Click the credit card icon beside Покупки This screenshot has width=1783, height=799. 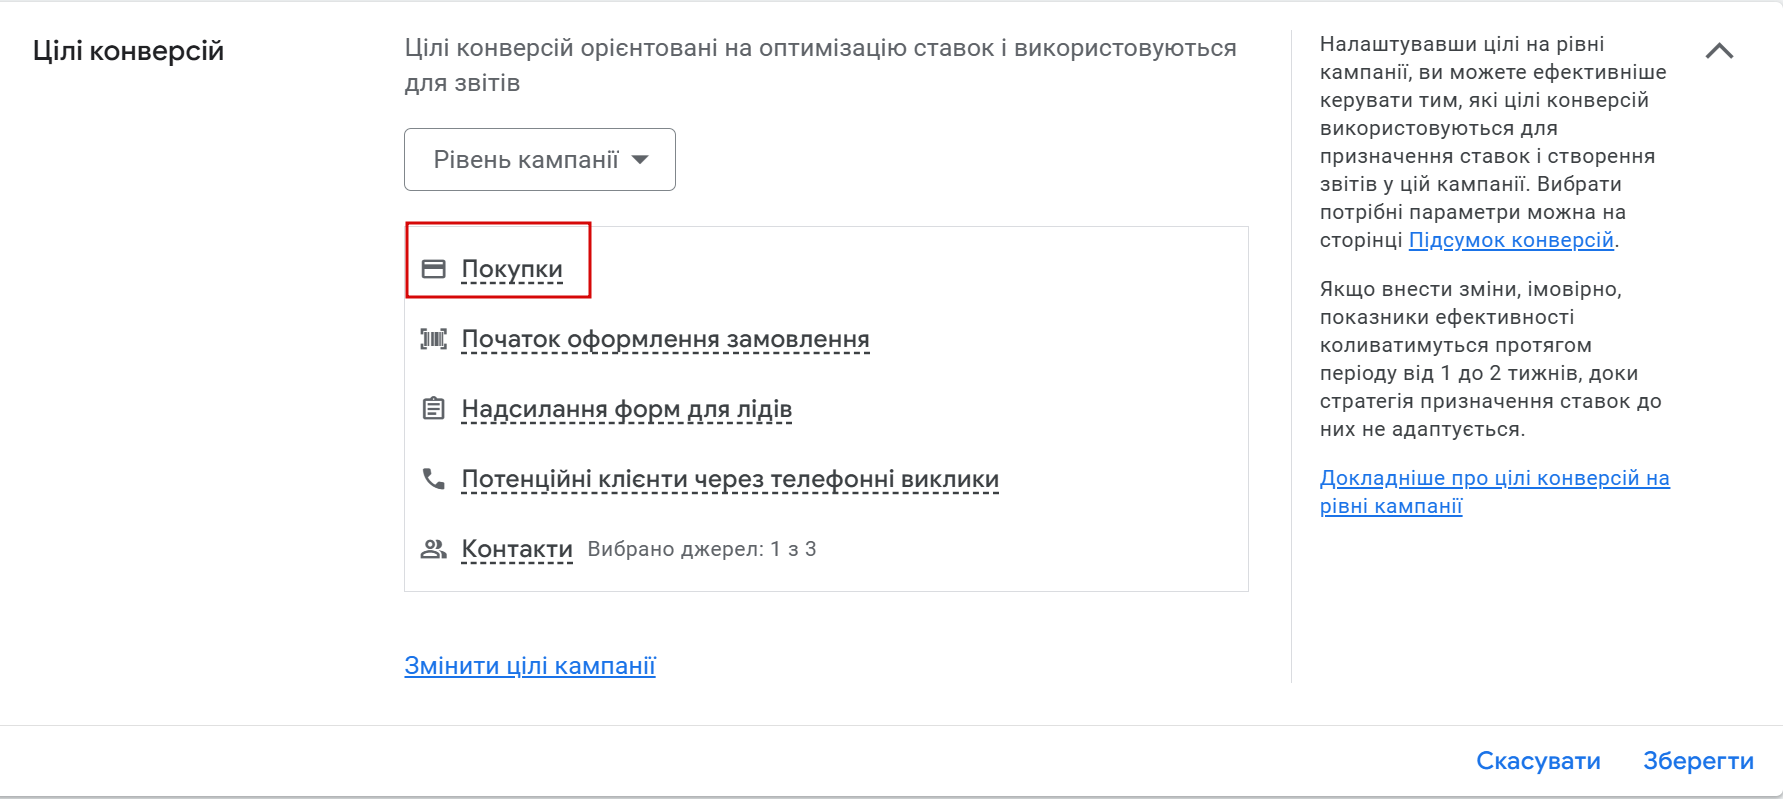tap(433, 269)
